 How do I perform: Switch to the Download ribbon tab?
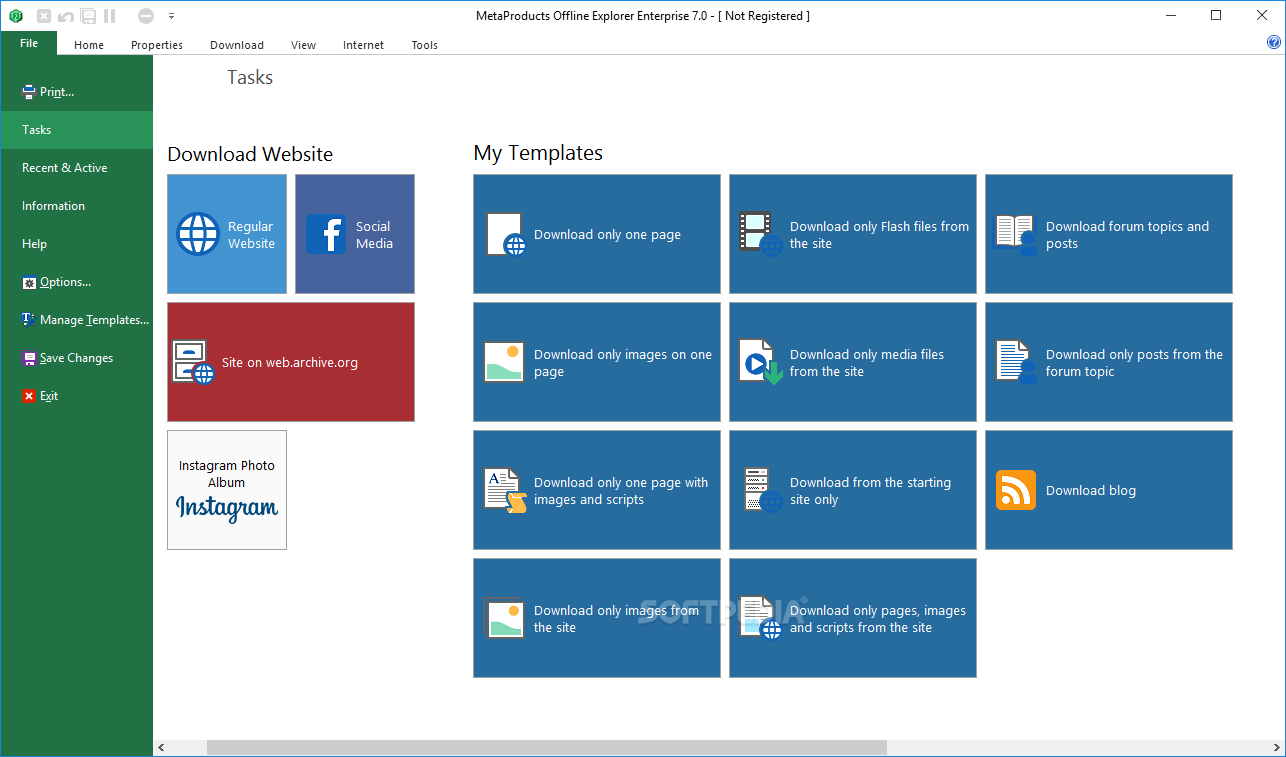pos(237,45)
